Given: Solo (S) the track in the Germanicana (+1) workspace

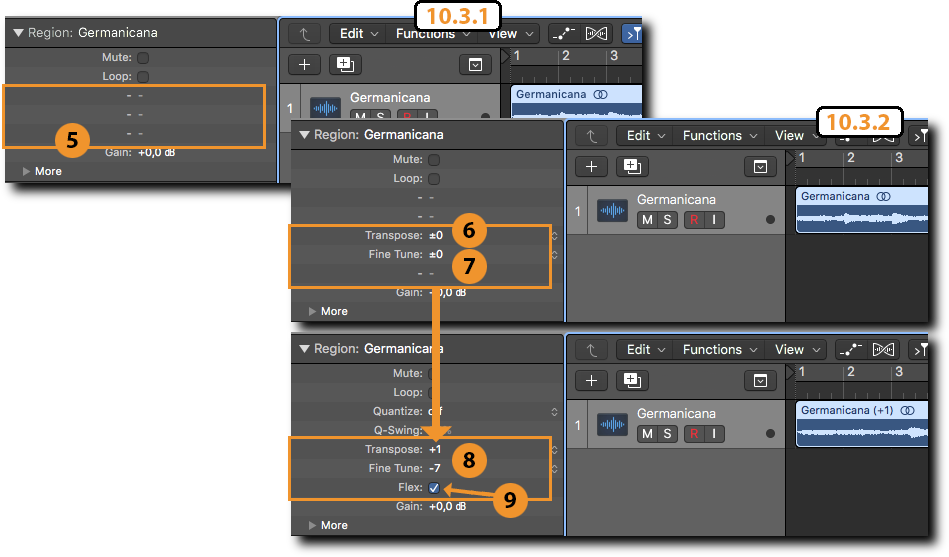Looking at the screenshot, I should point(667,434).
